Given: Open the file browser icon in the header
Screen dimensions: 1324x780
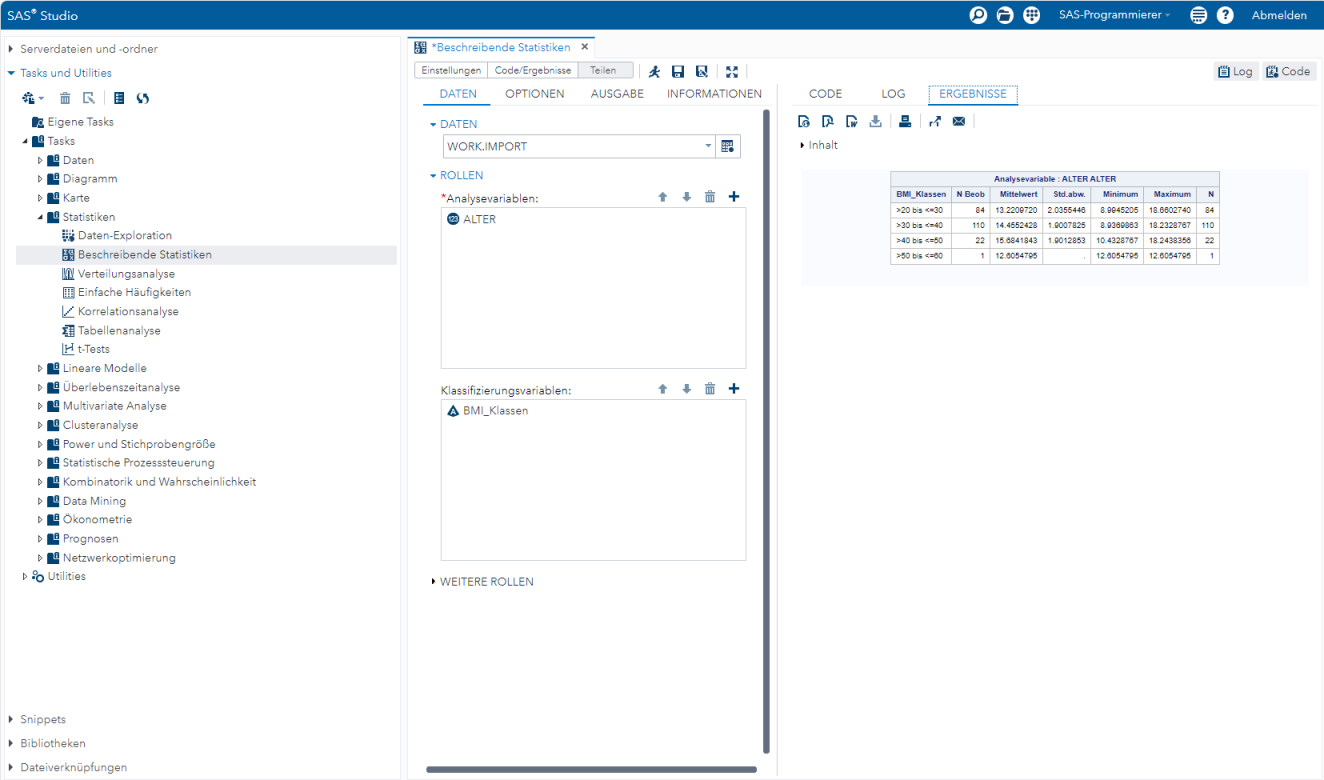Looking at the screenshot, I should [1005, 15].
